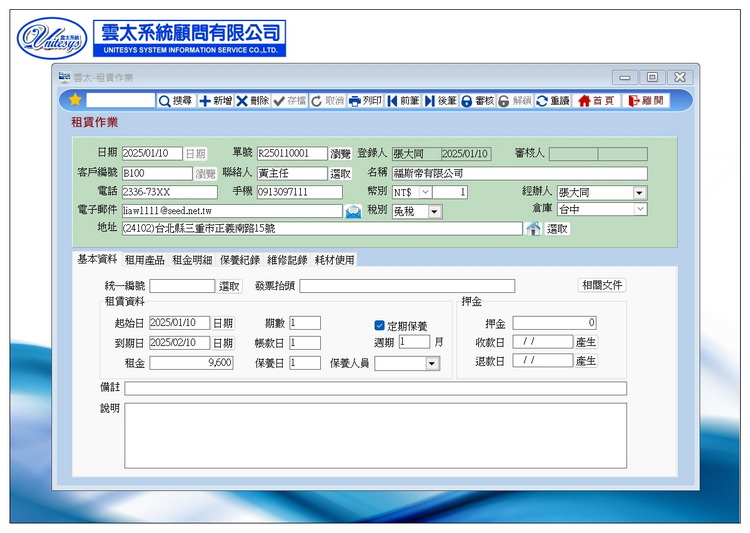Click the 備註 remarks field
The height and width of the screenshot is (533, 750).
(x=375, y=388)
